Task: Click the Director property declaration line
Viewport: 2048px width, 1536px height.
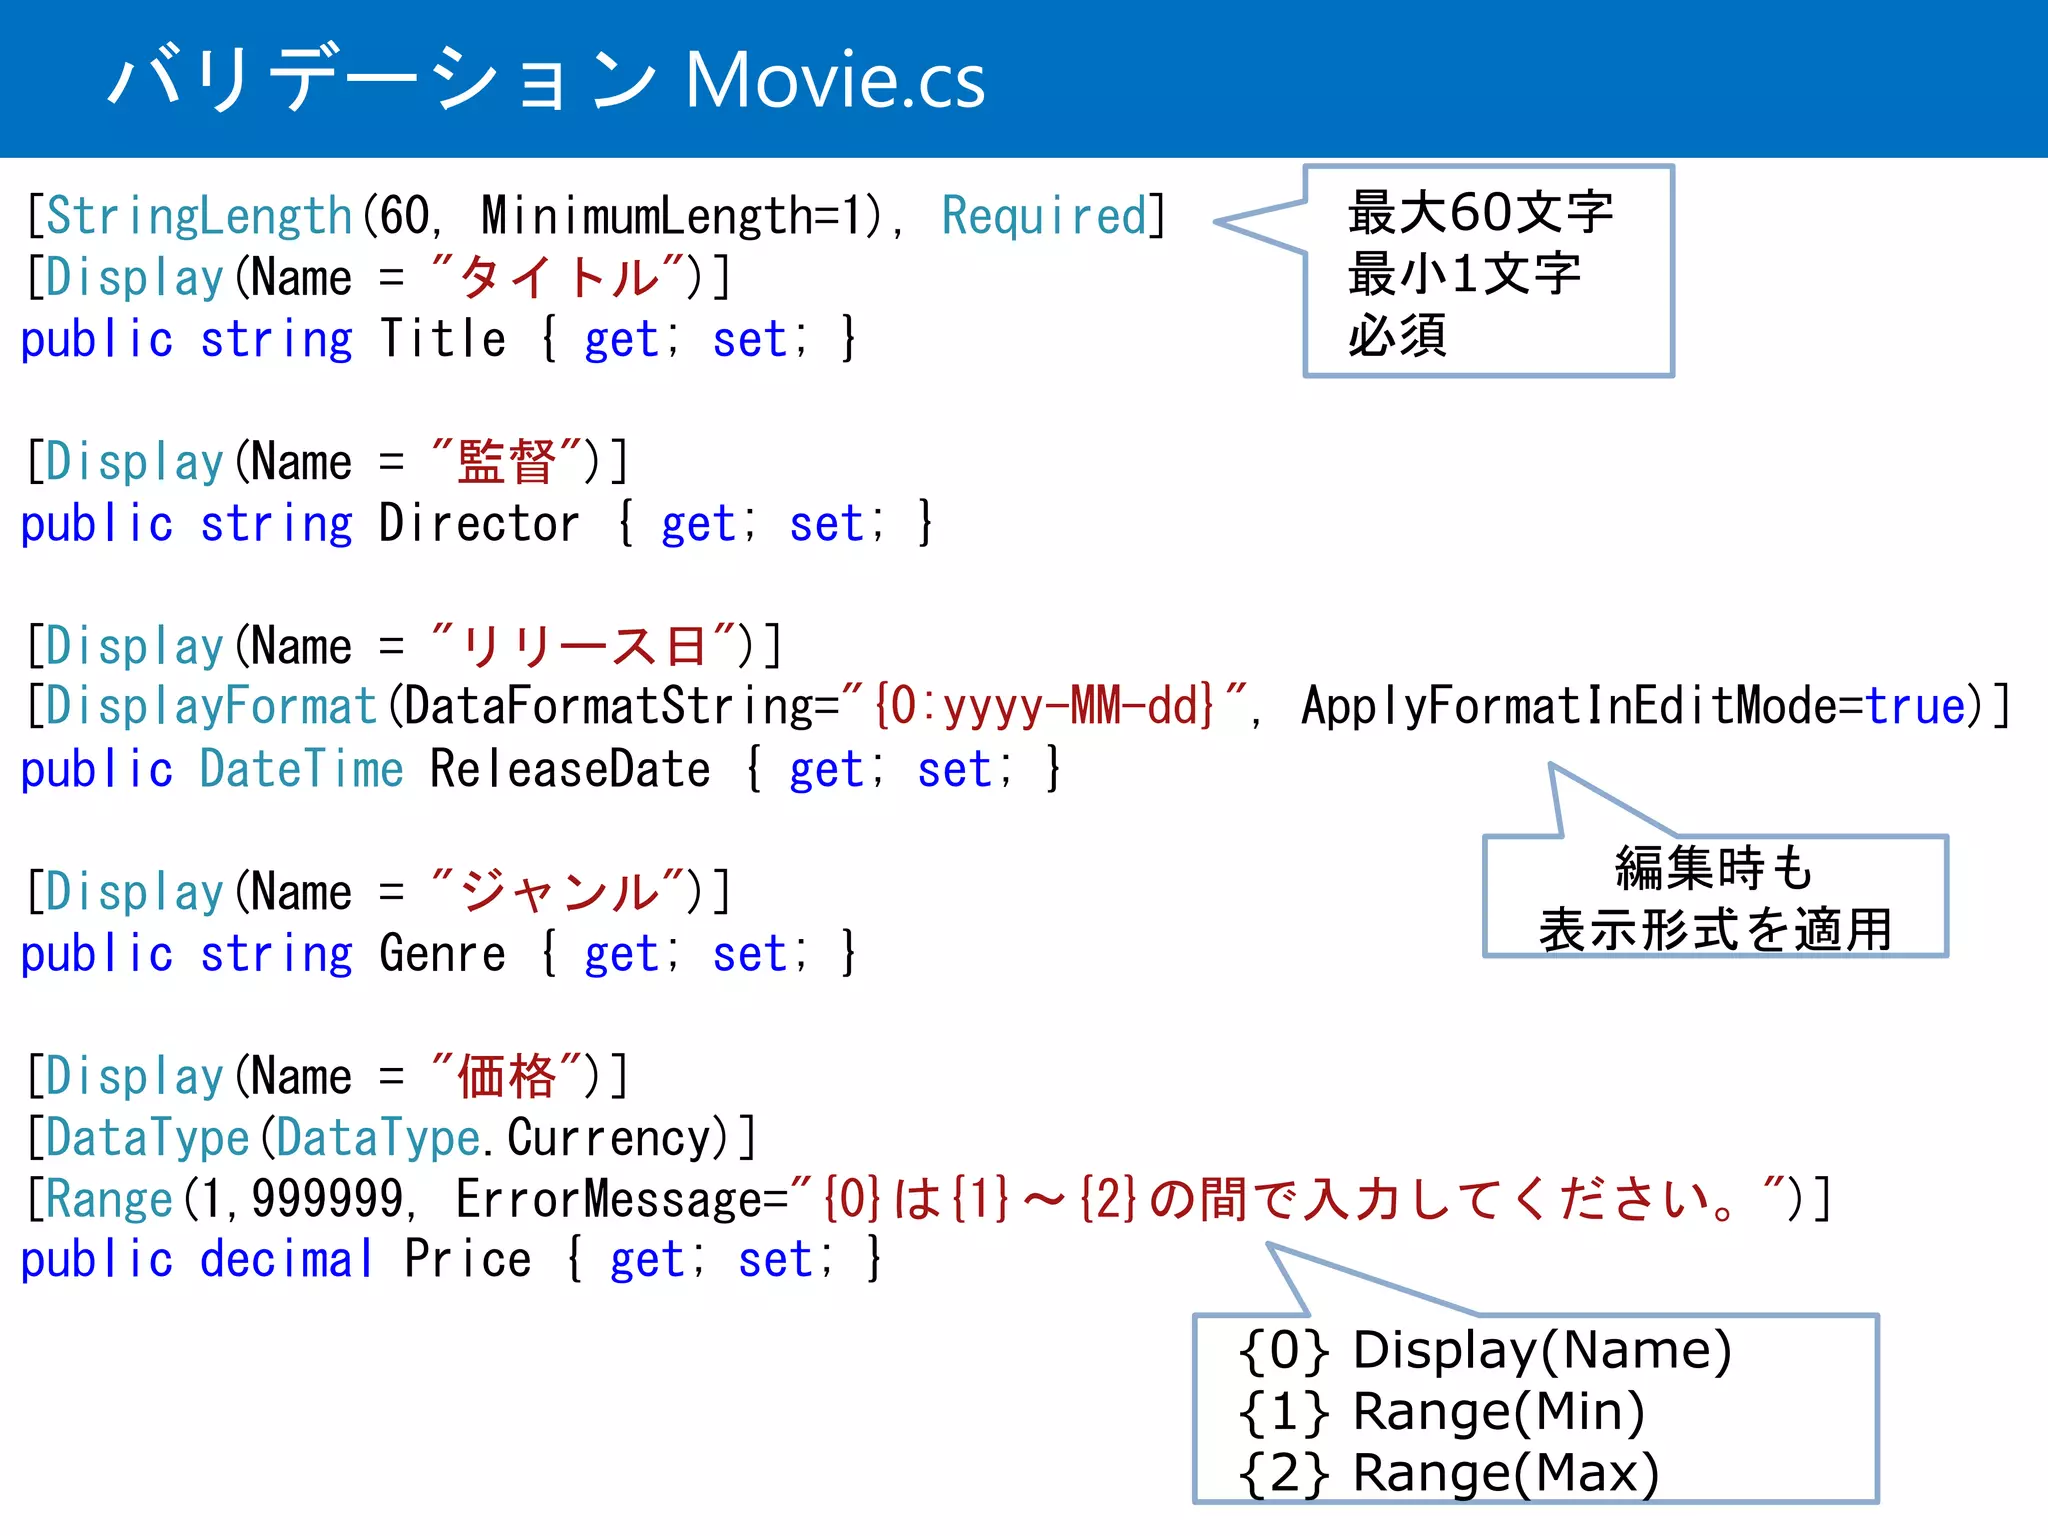Action: click(x=477, y=524)
